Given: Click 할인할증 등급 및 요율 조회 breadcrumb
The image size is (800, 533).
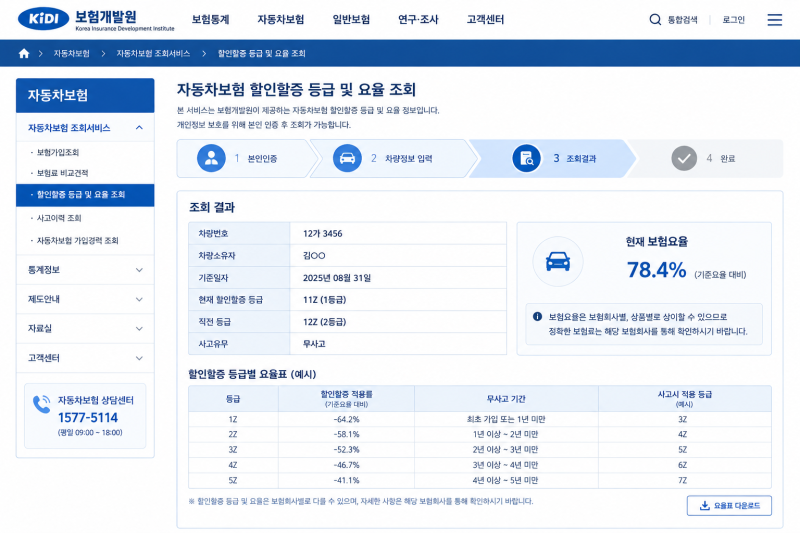Looking at the screenshot, I should click(x=261, y=54).
